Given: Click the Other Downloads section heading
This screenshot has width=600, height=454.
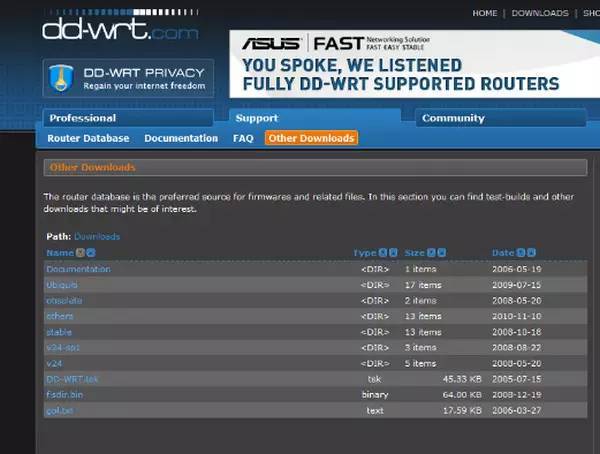Looking at the screenshot, I should click(x=93, y=167).
